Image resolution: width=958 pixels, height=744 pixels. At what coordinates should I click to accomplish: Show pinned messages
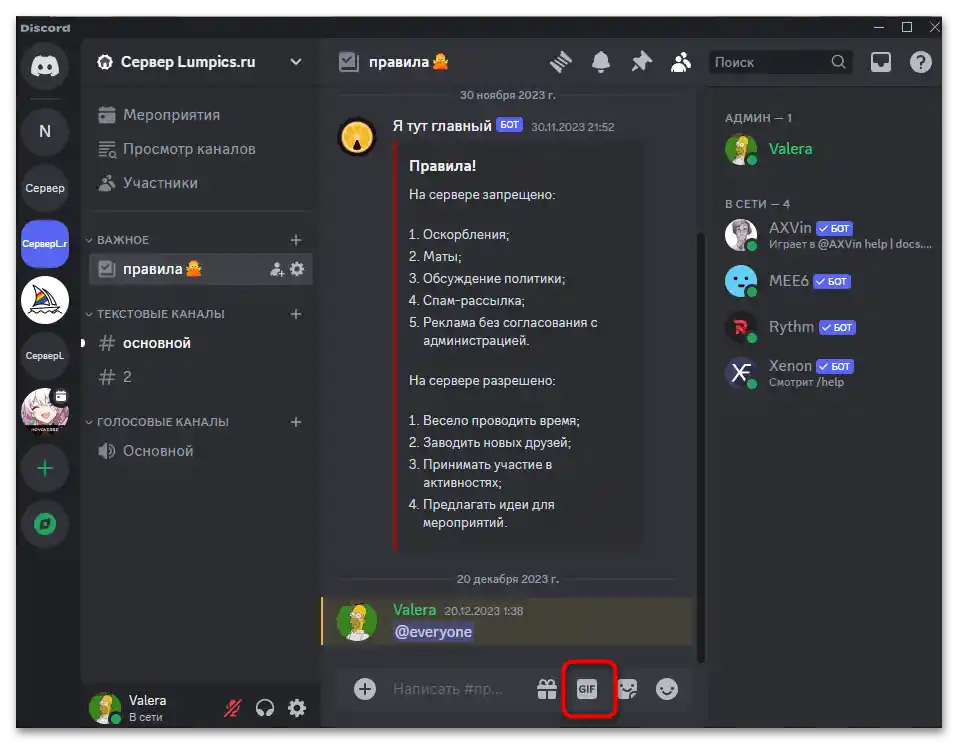pos(640,61)
